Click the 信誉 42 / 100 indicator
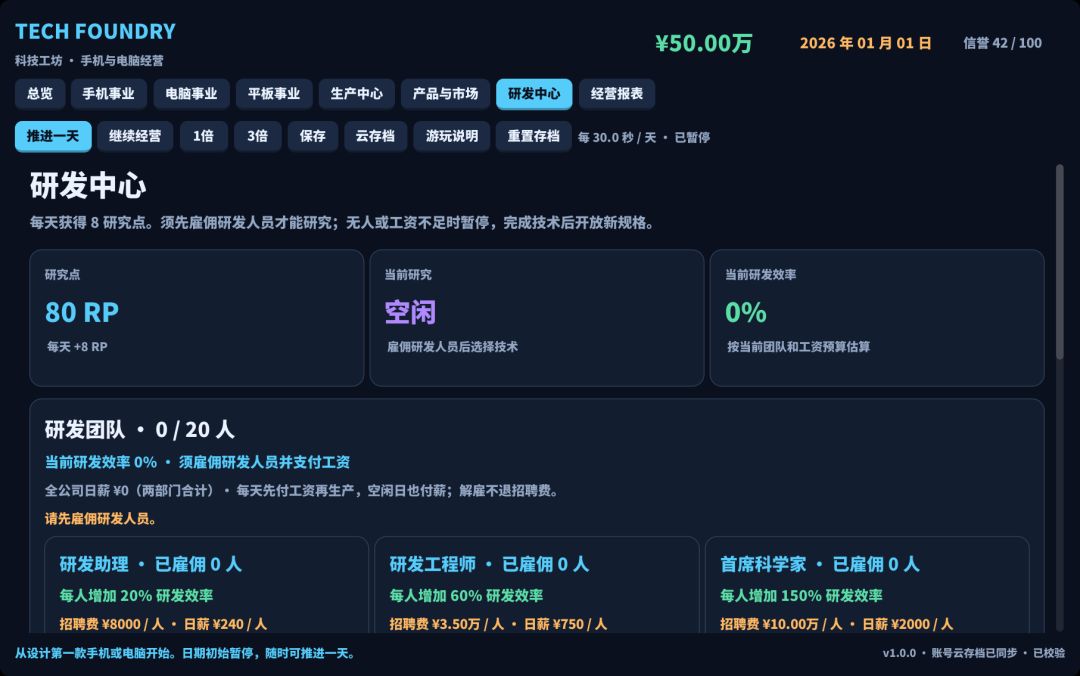 pyautogui.click(x=1002, y=43)
